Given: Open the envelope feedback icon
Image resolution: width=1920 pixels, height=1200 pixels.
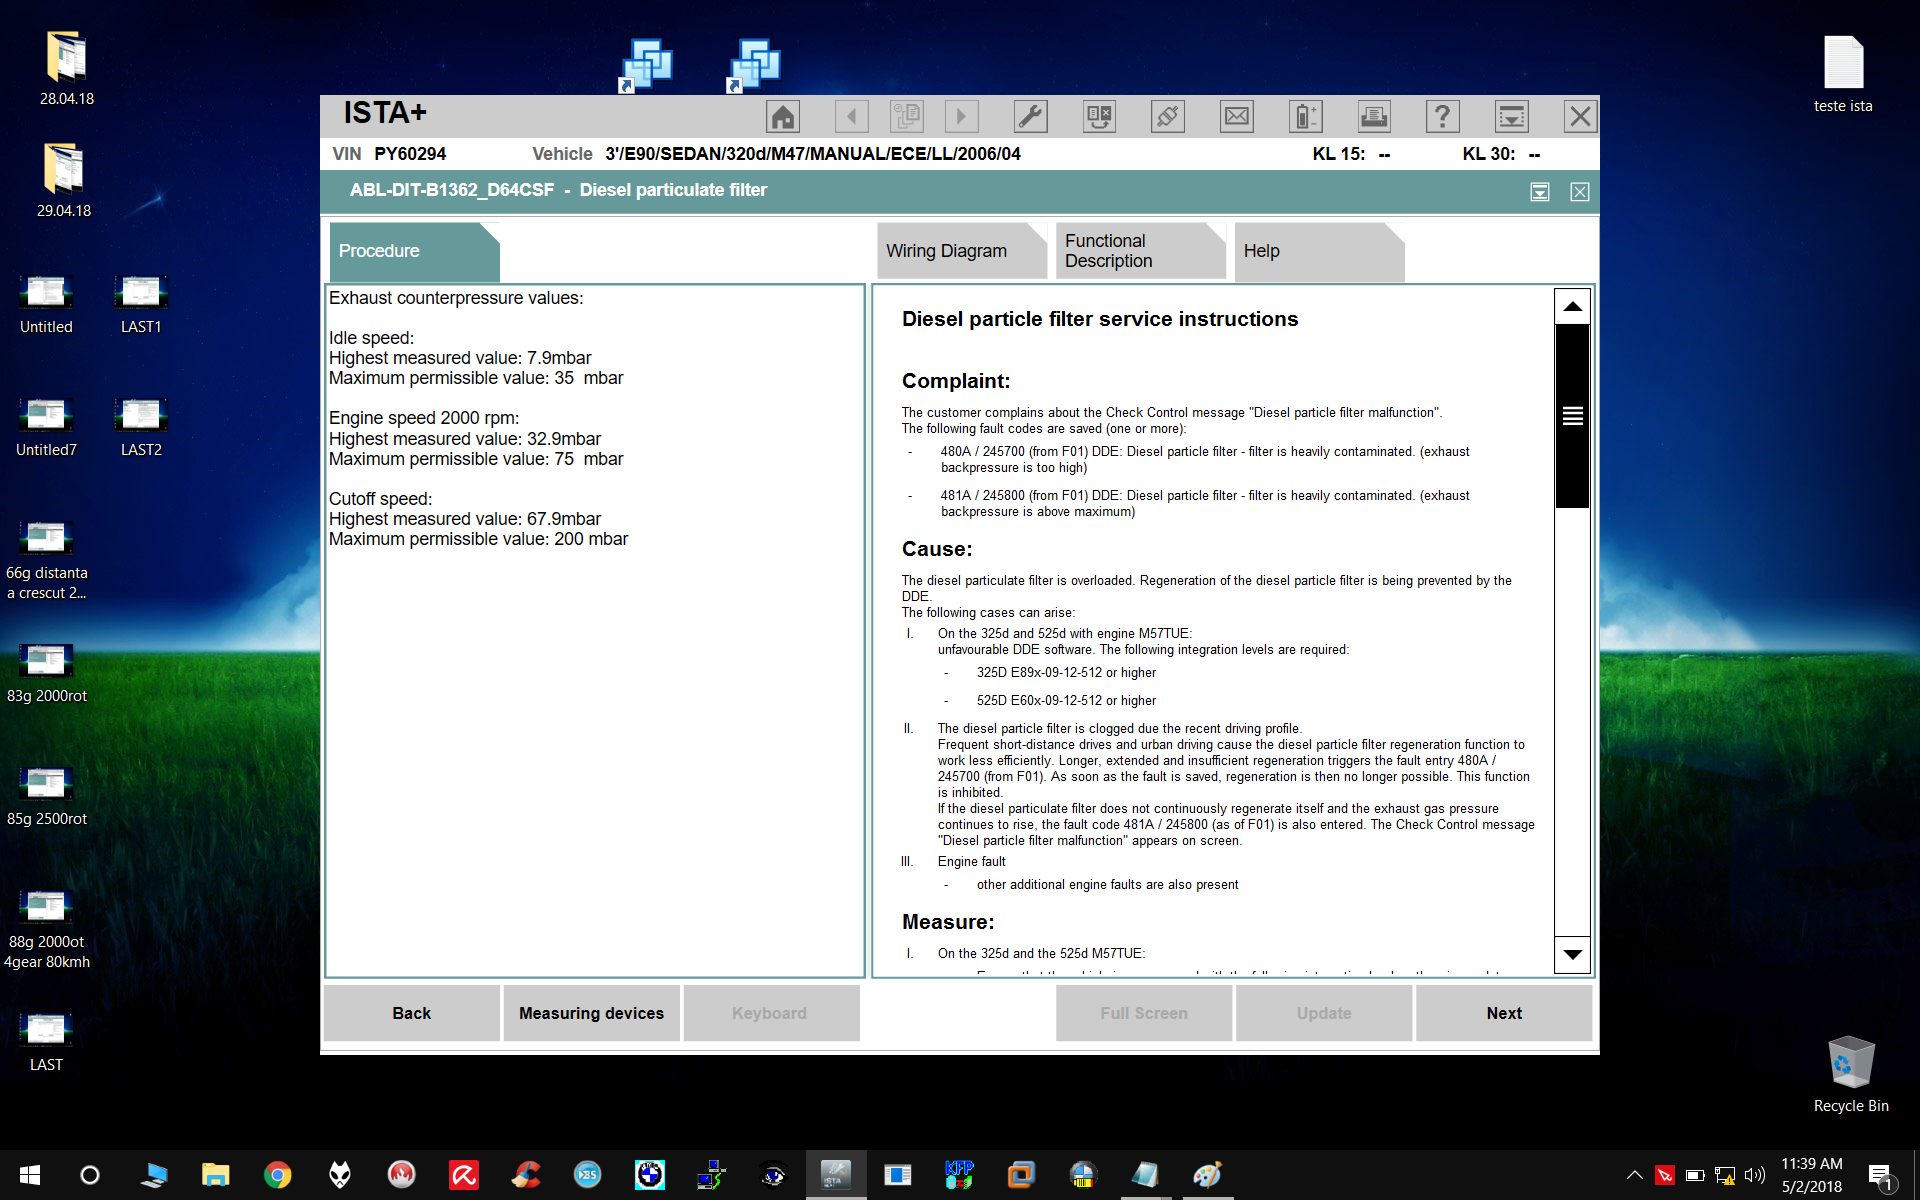Looking at the screenshot, I should tap(1237, 117).
